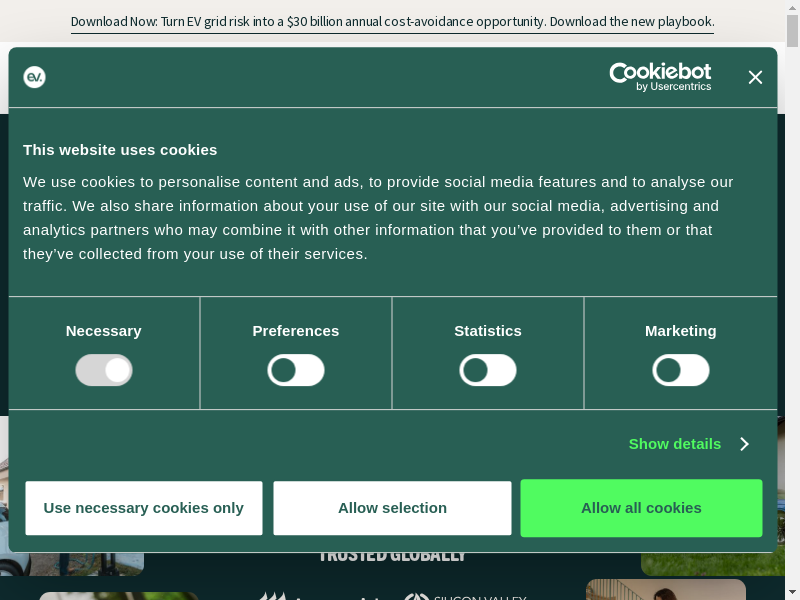Click the ev. logo in cookie dialog
The width and height of the screenshot is (800, 600).
pos(35,77)
